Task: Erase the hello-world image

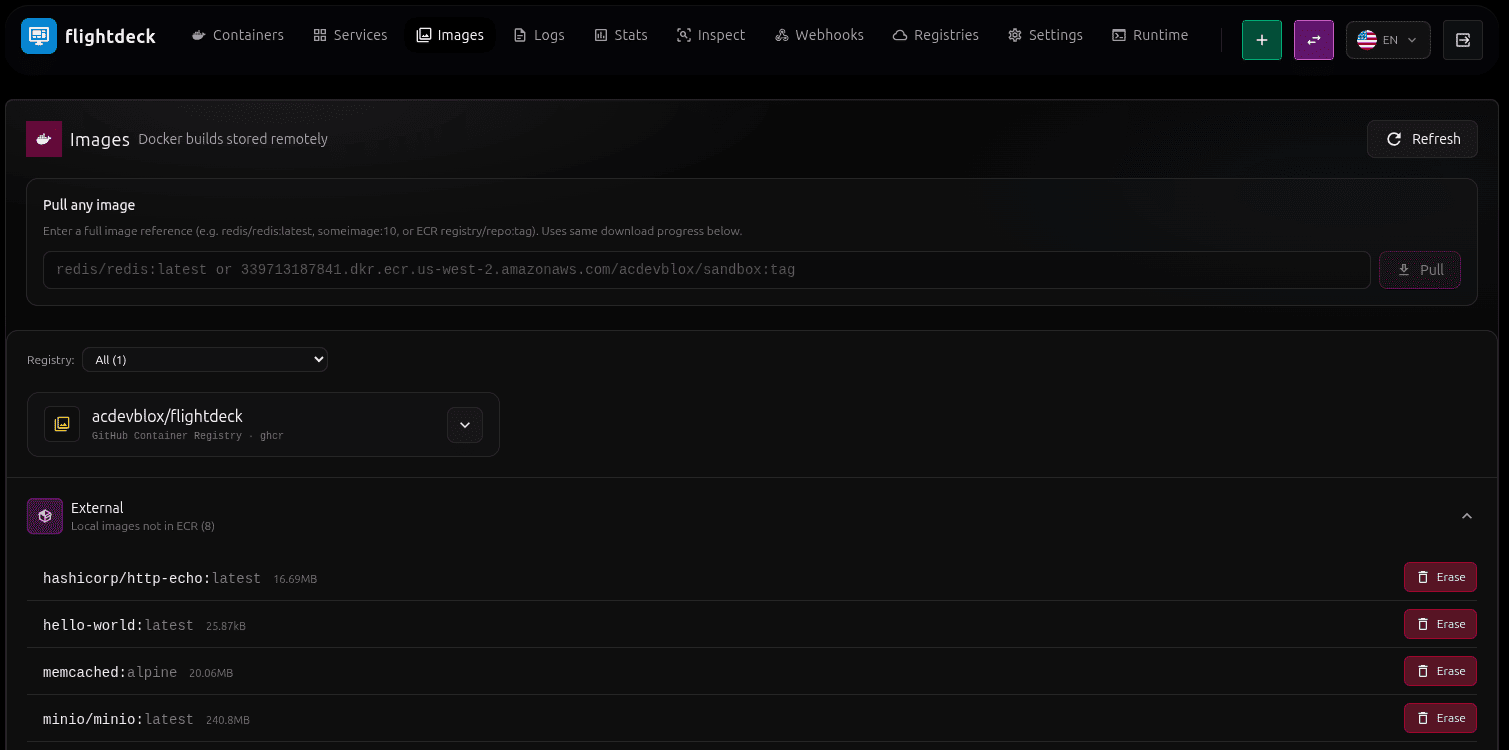Action: pos(1440,624)
